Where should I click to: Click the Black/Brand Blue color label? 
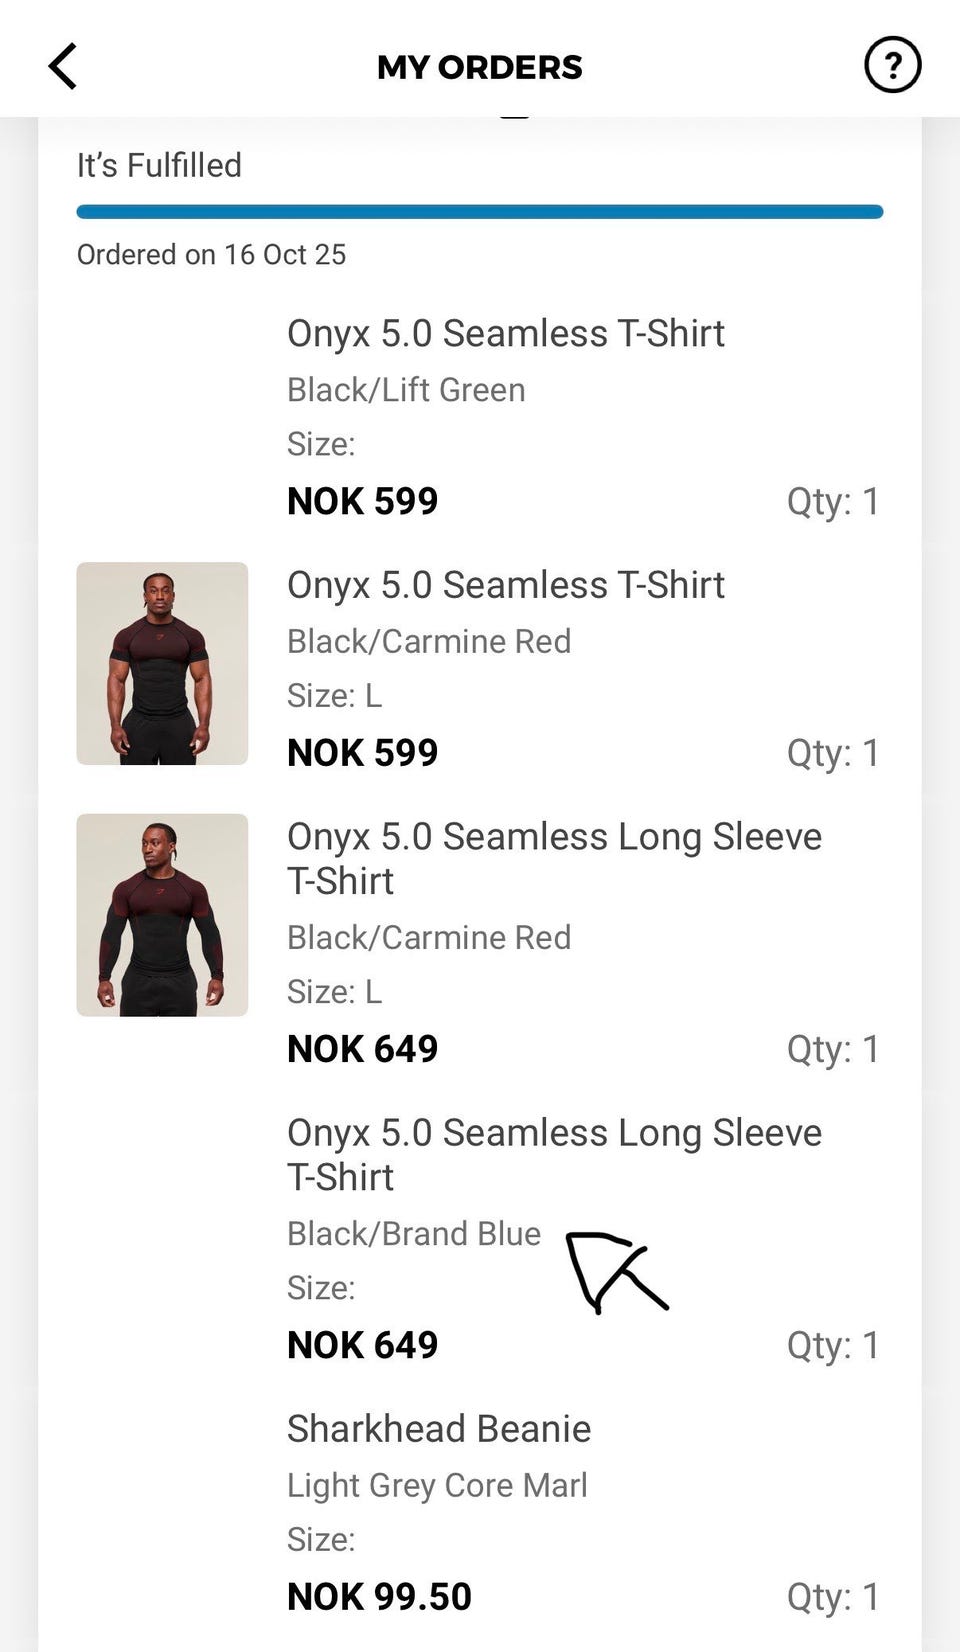point(414,1234)
